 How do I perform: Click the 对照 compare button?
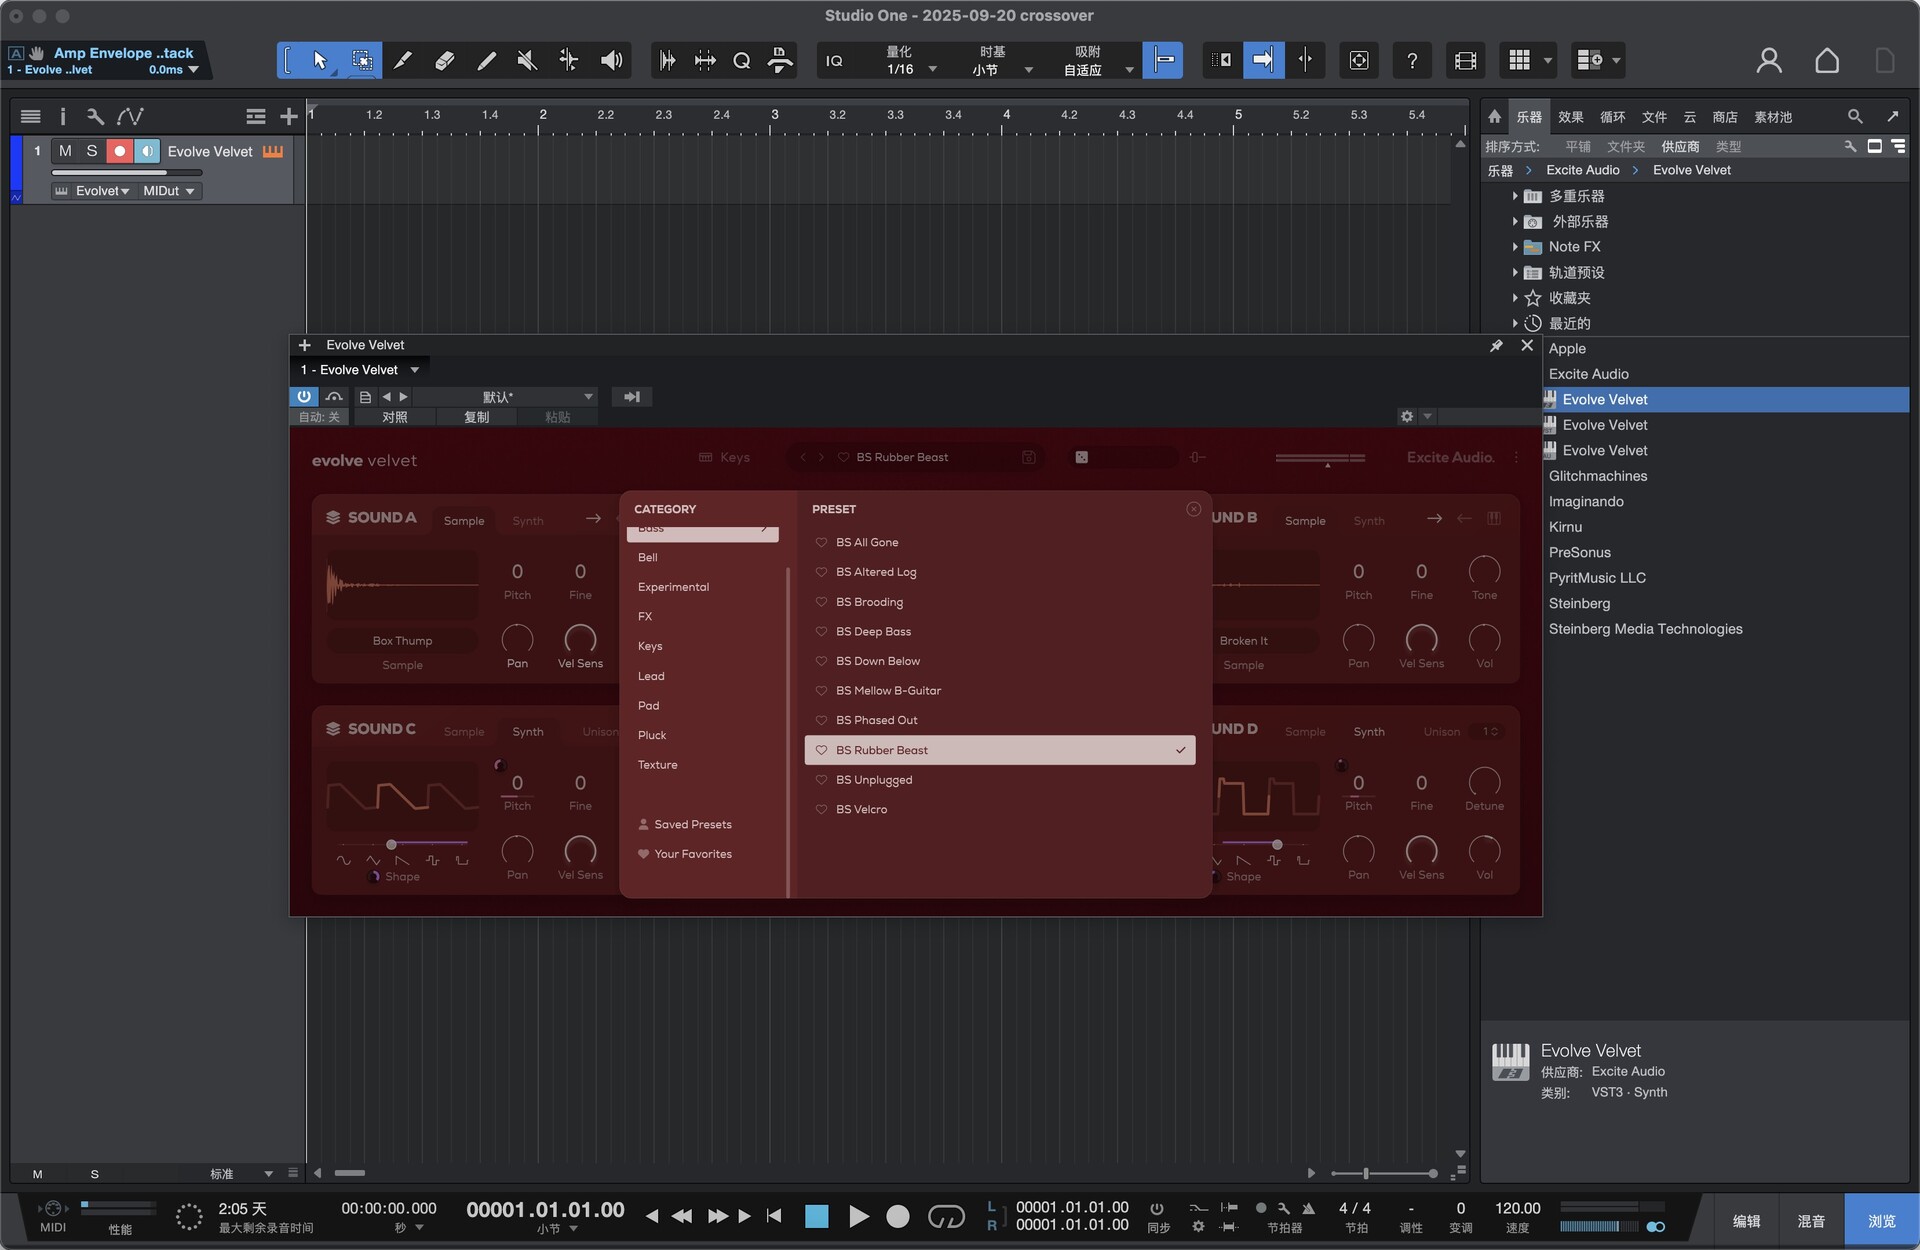pos(394,417)
